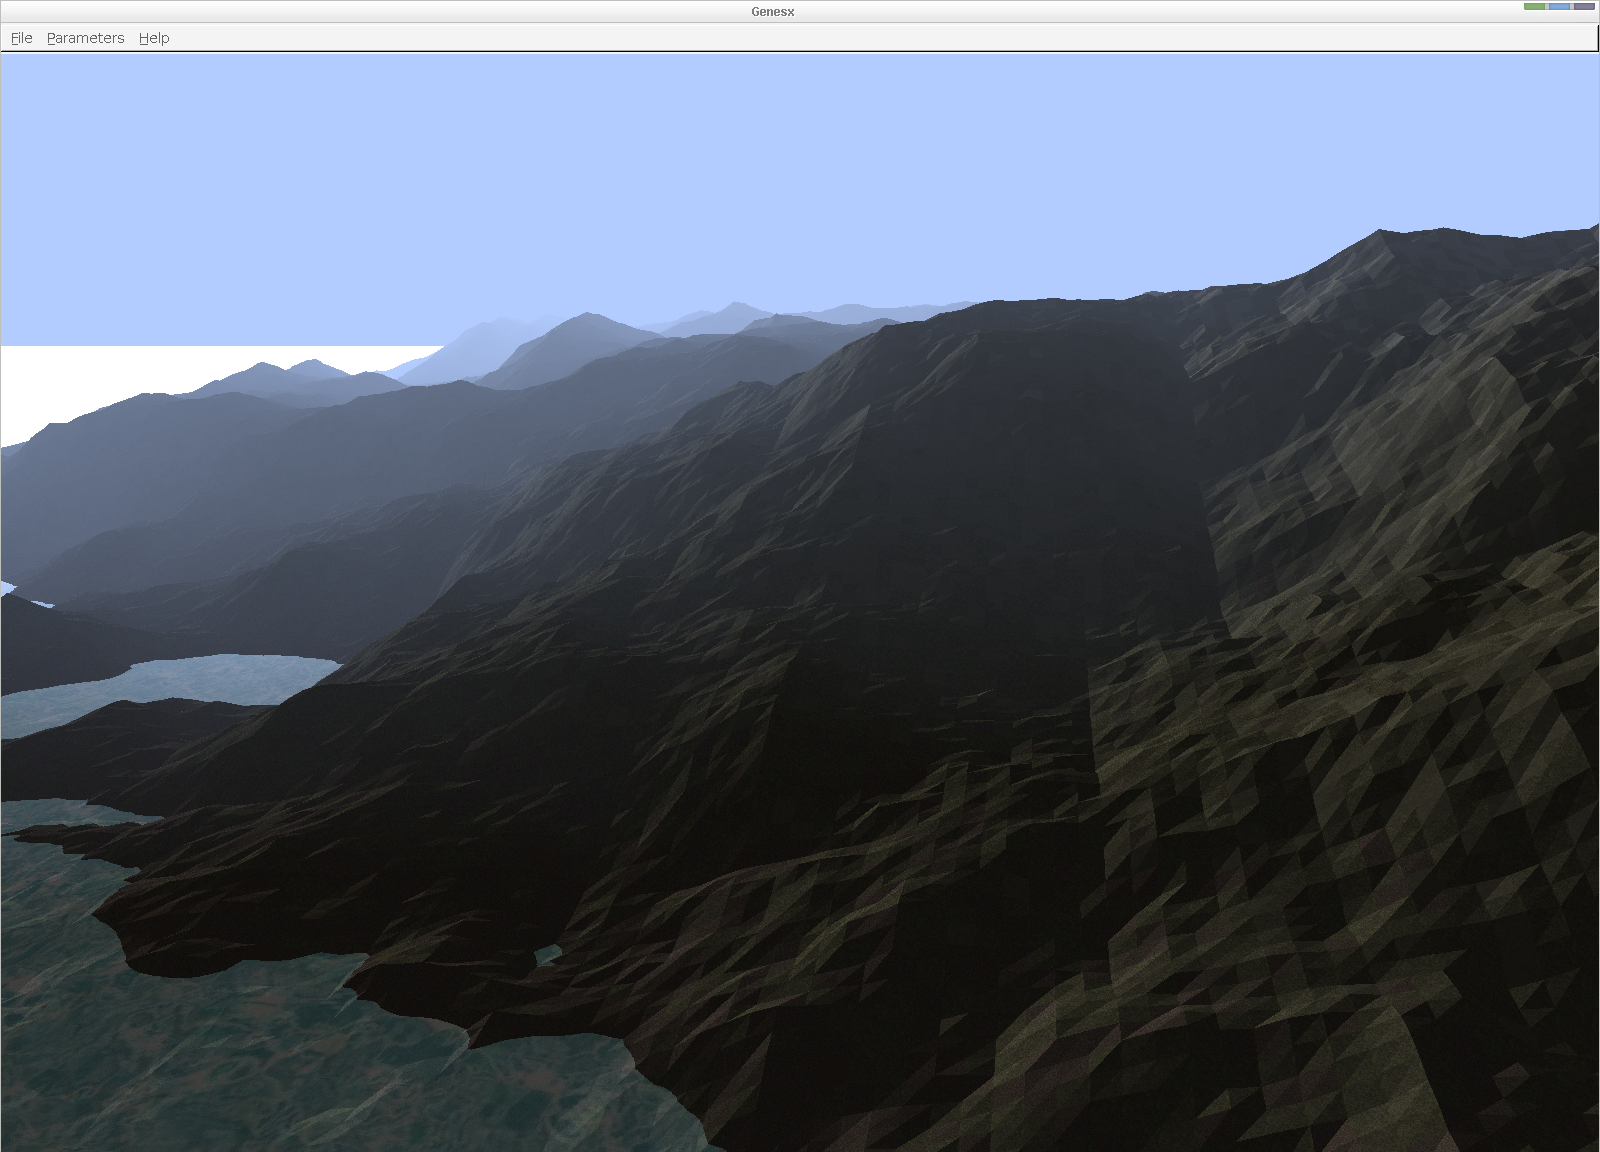
Task: Click the highest ridge peak at top right
Action: click(1380, 233)
